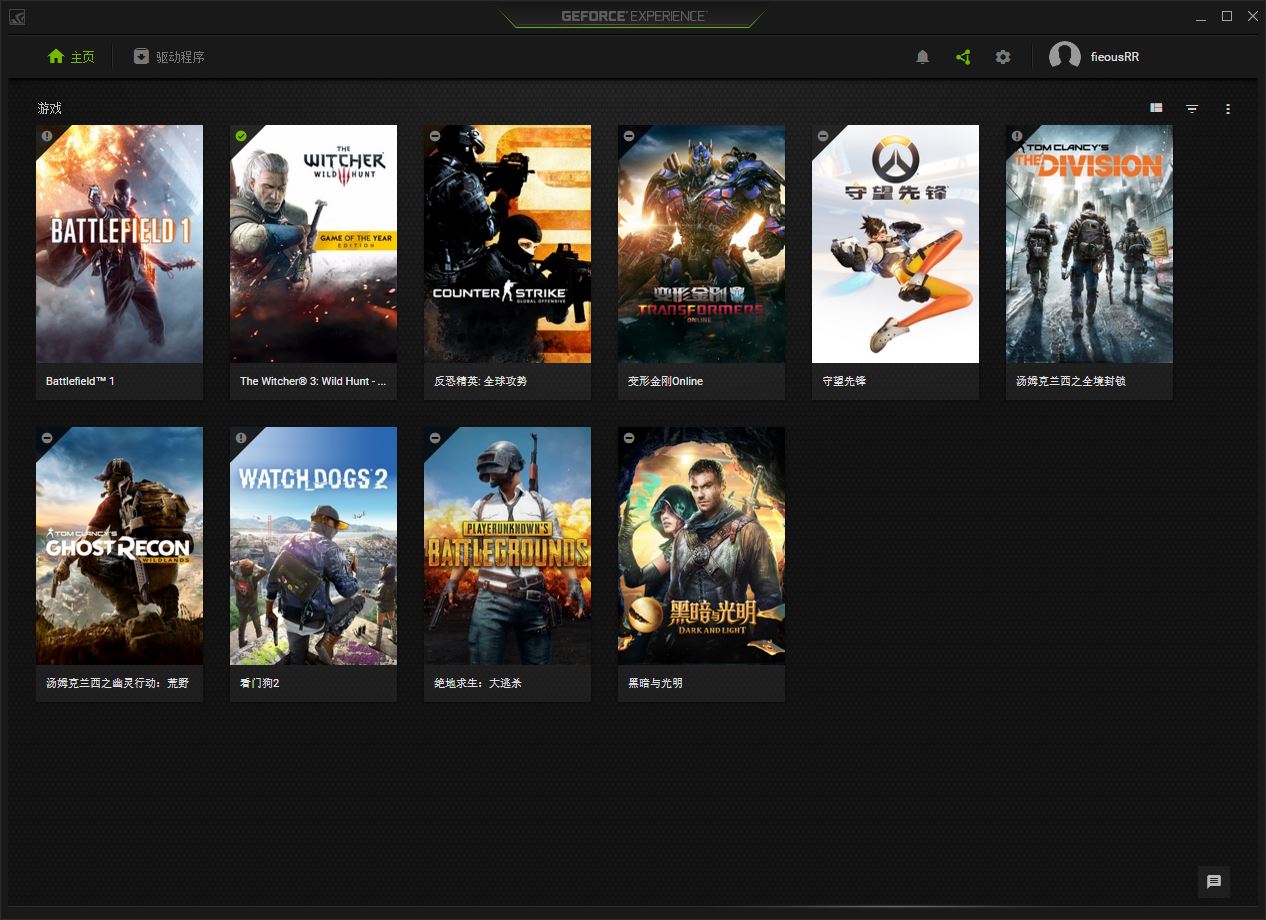Viewport: 1266px width, 920px height.
Task: Switch to the 驱动程序 drivers tab
Action: coord(169,57)
